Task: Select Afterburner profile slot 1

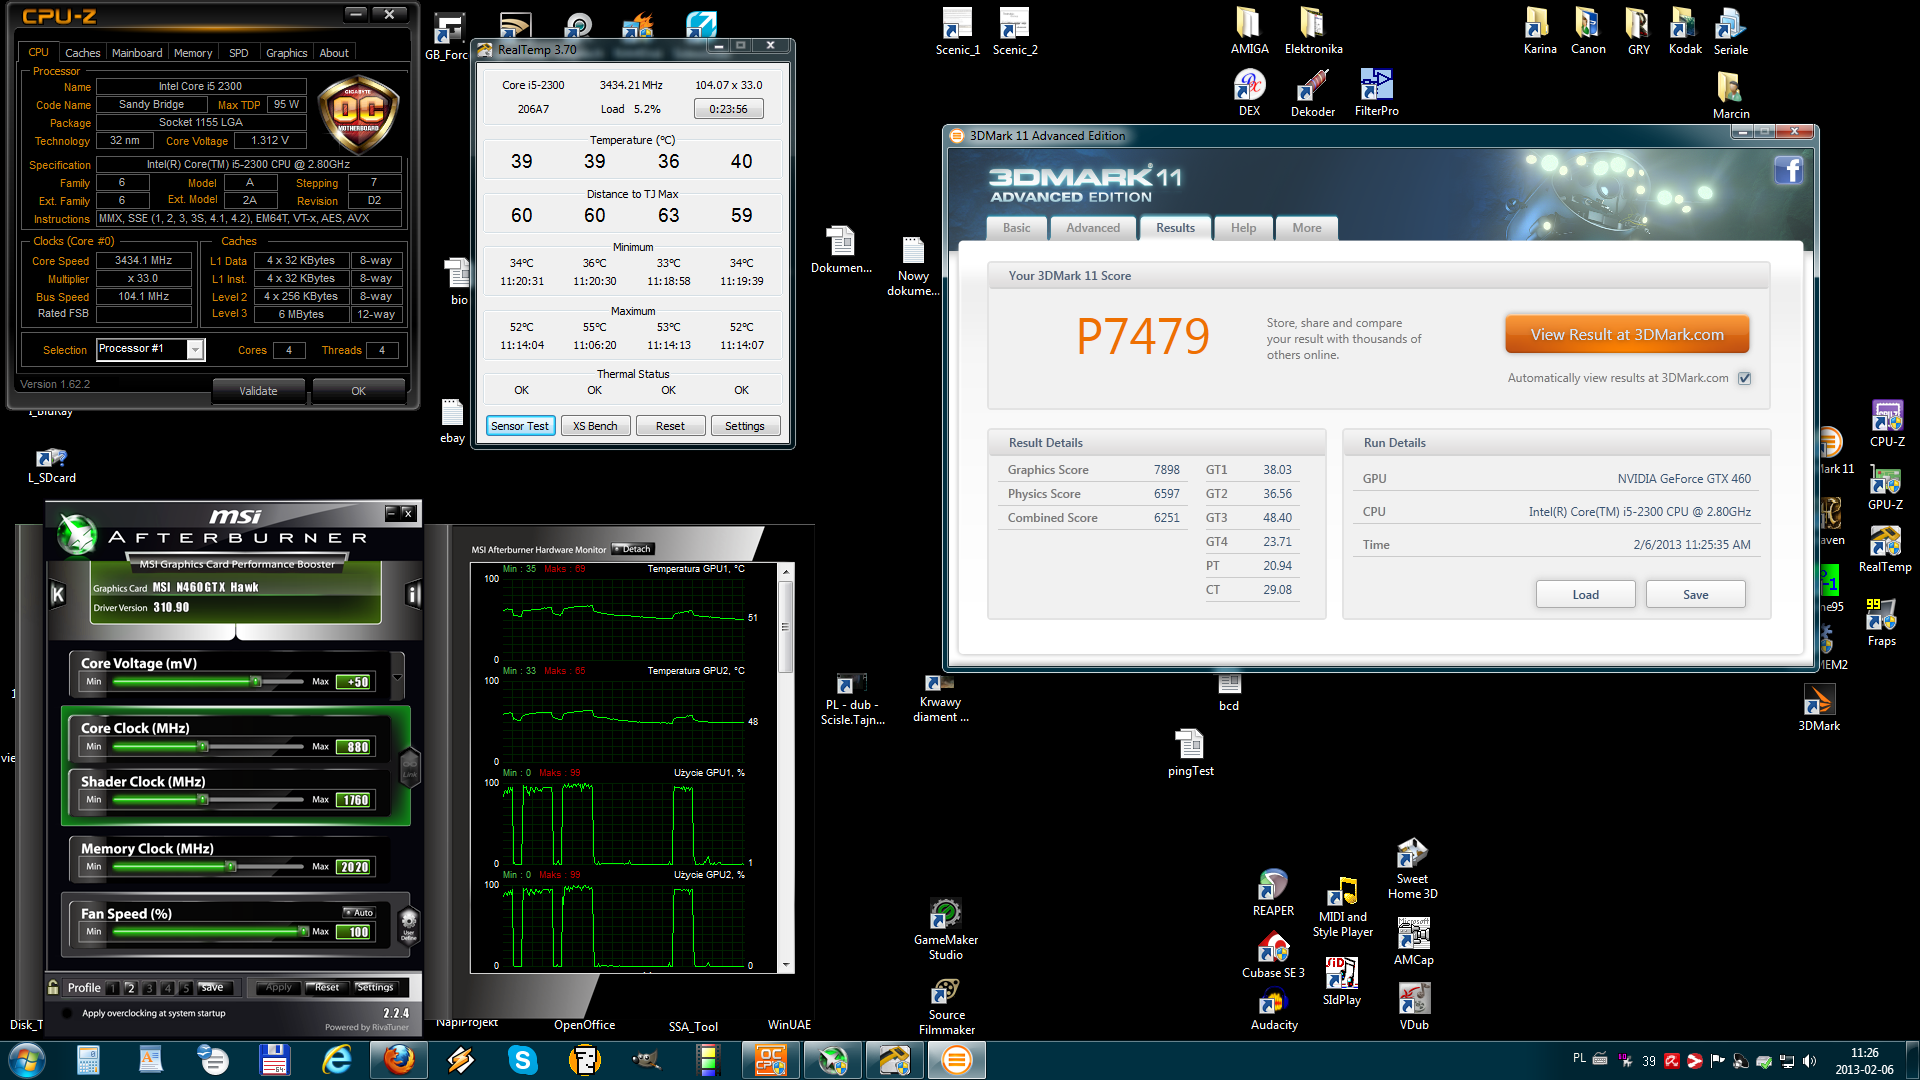Action: 113,988
